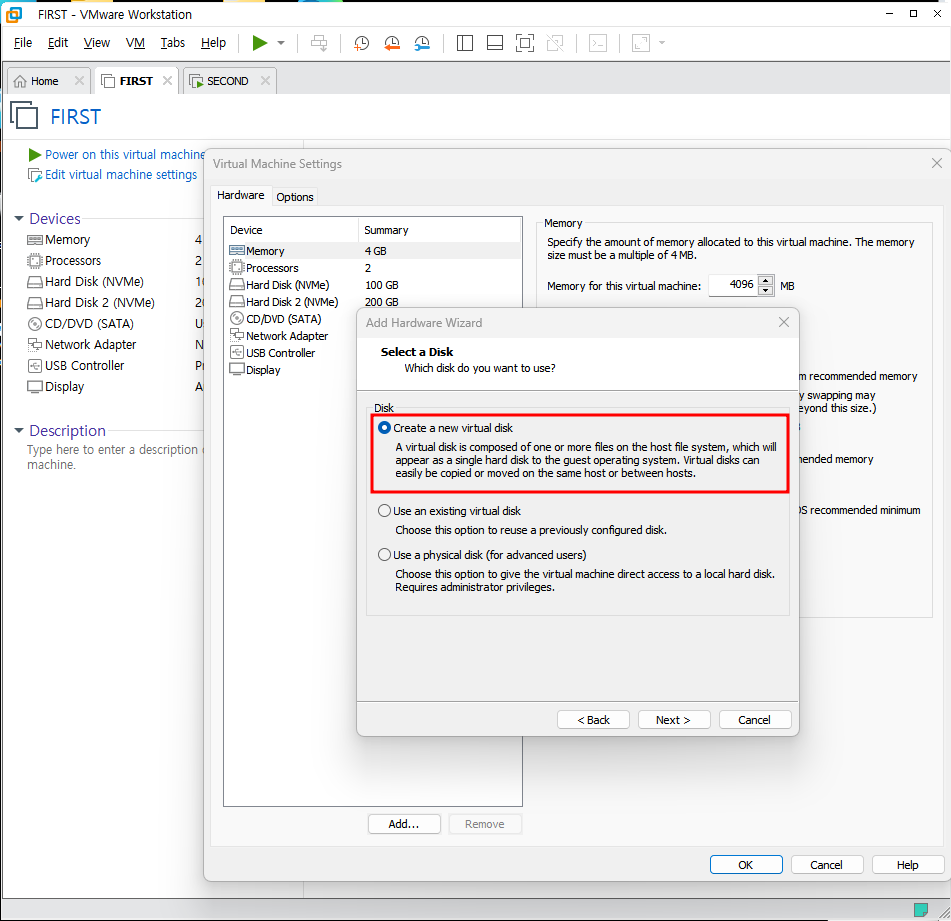The width and height of the screenshot is (951, 921).
Task: Open the Tabs menu
Action: tap(173, 43)
